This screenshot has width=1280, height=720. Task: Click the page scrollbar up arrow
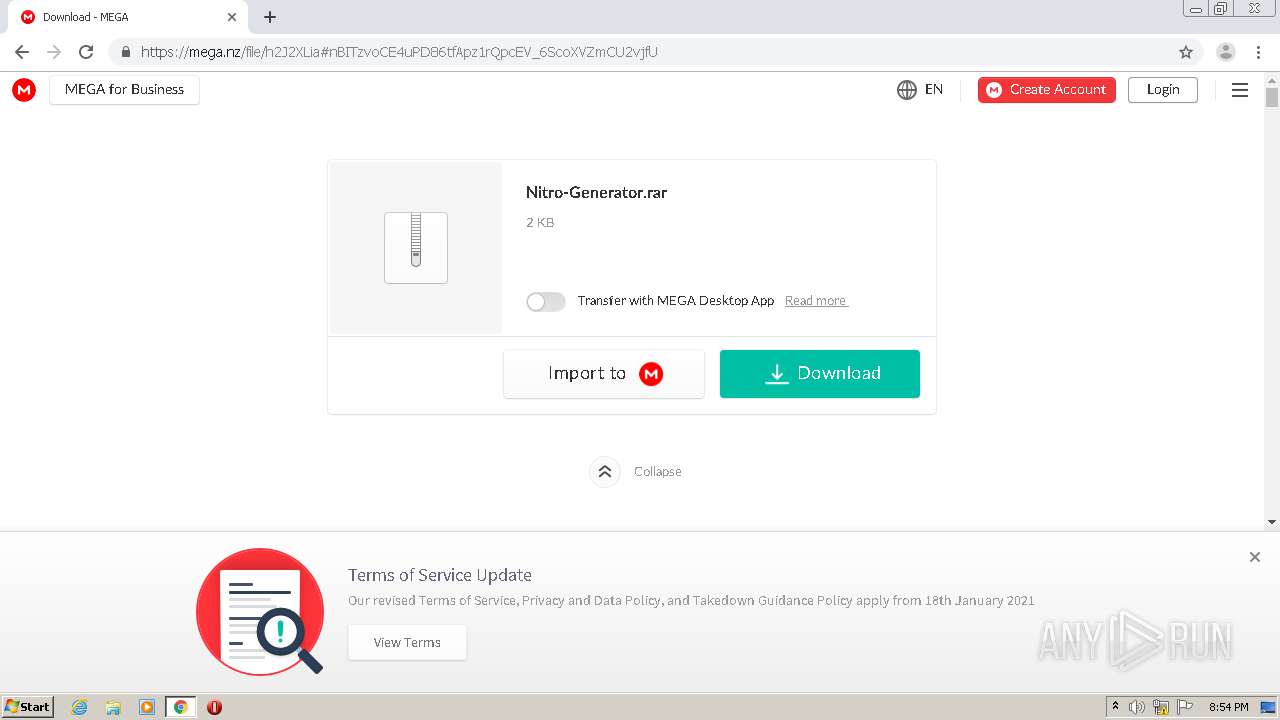1272,79
